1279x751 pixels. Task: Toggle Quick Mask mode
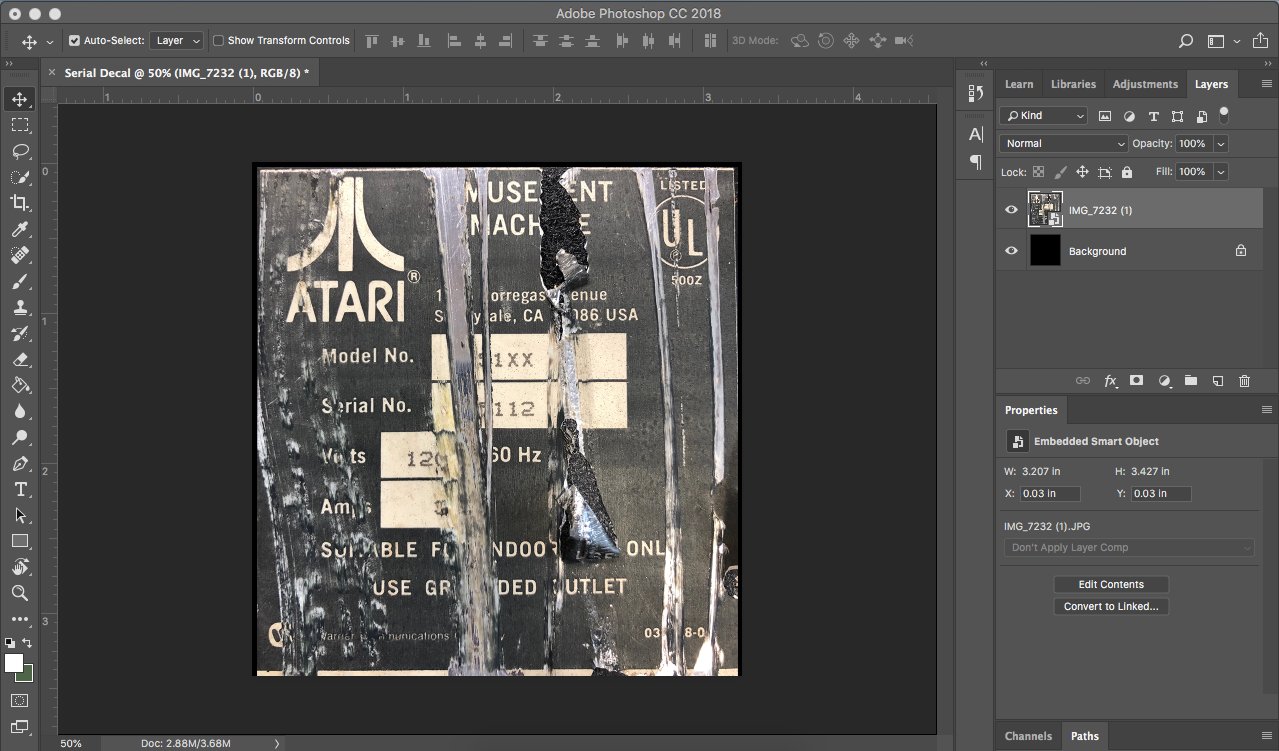point(20,700)
